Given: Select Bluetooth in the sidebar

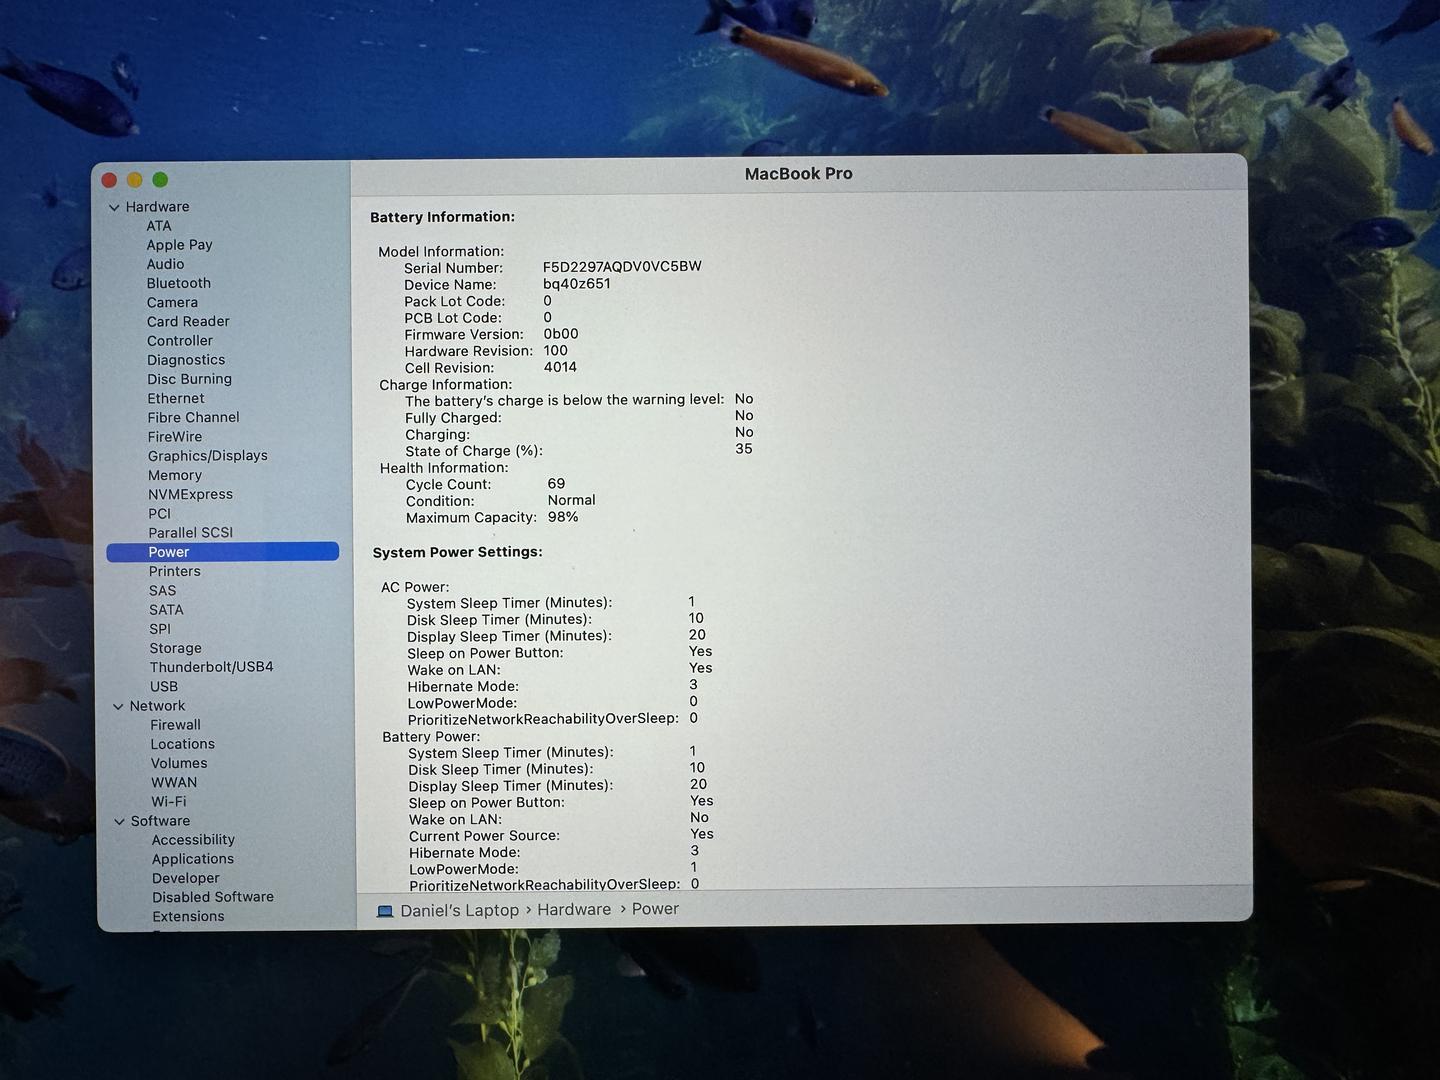Looking at the screenshot, I should [178, 283].
